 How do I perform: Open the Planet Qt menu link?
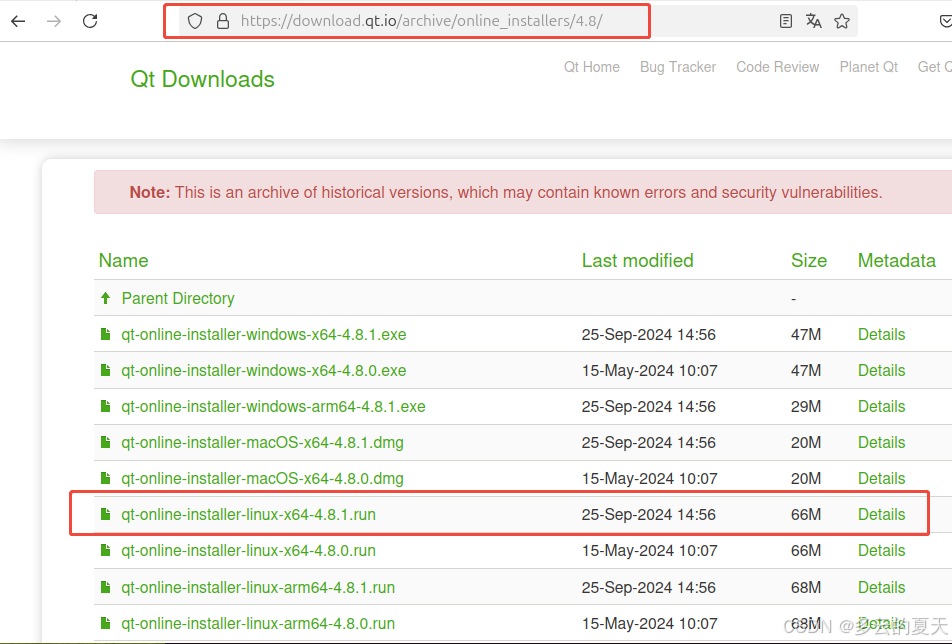(x=868, y=67)
